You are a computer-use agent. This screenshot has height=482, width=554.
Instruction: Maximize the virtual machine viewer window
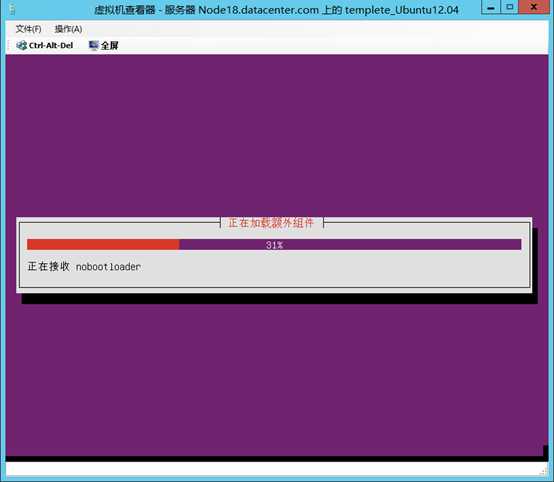509,7
